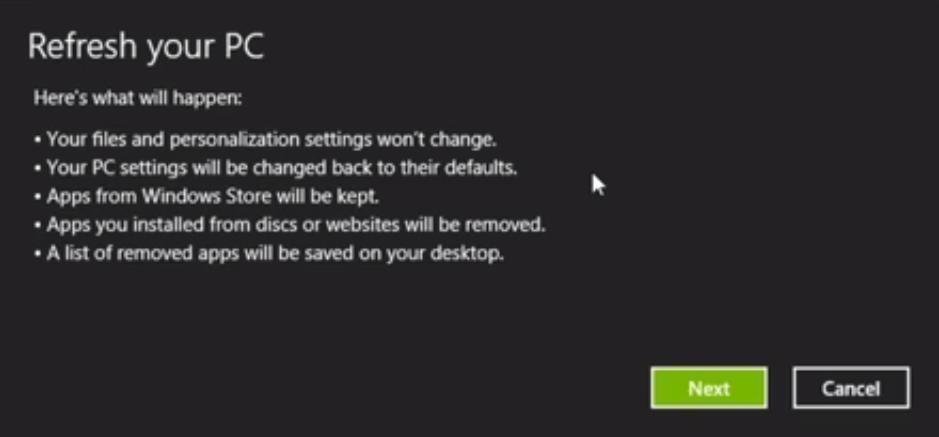
Task: Click the green Next button
Action: 709,388
